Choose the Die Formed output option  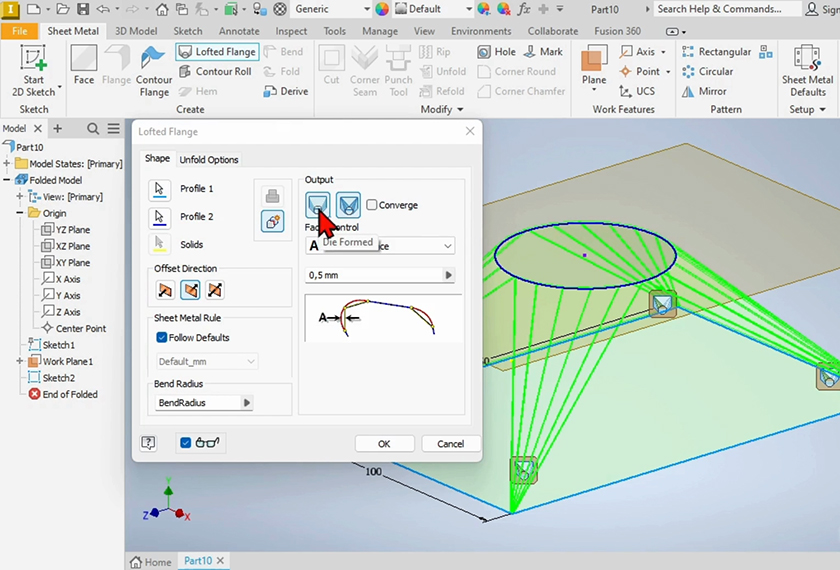pos(318,205)
